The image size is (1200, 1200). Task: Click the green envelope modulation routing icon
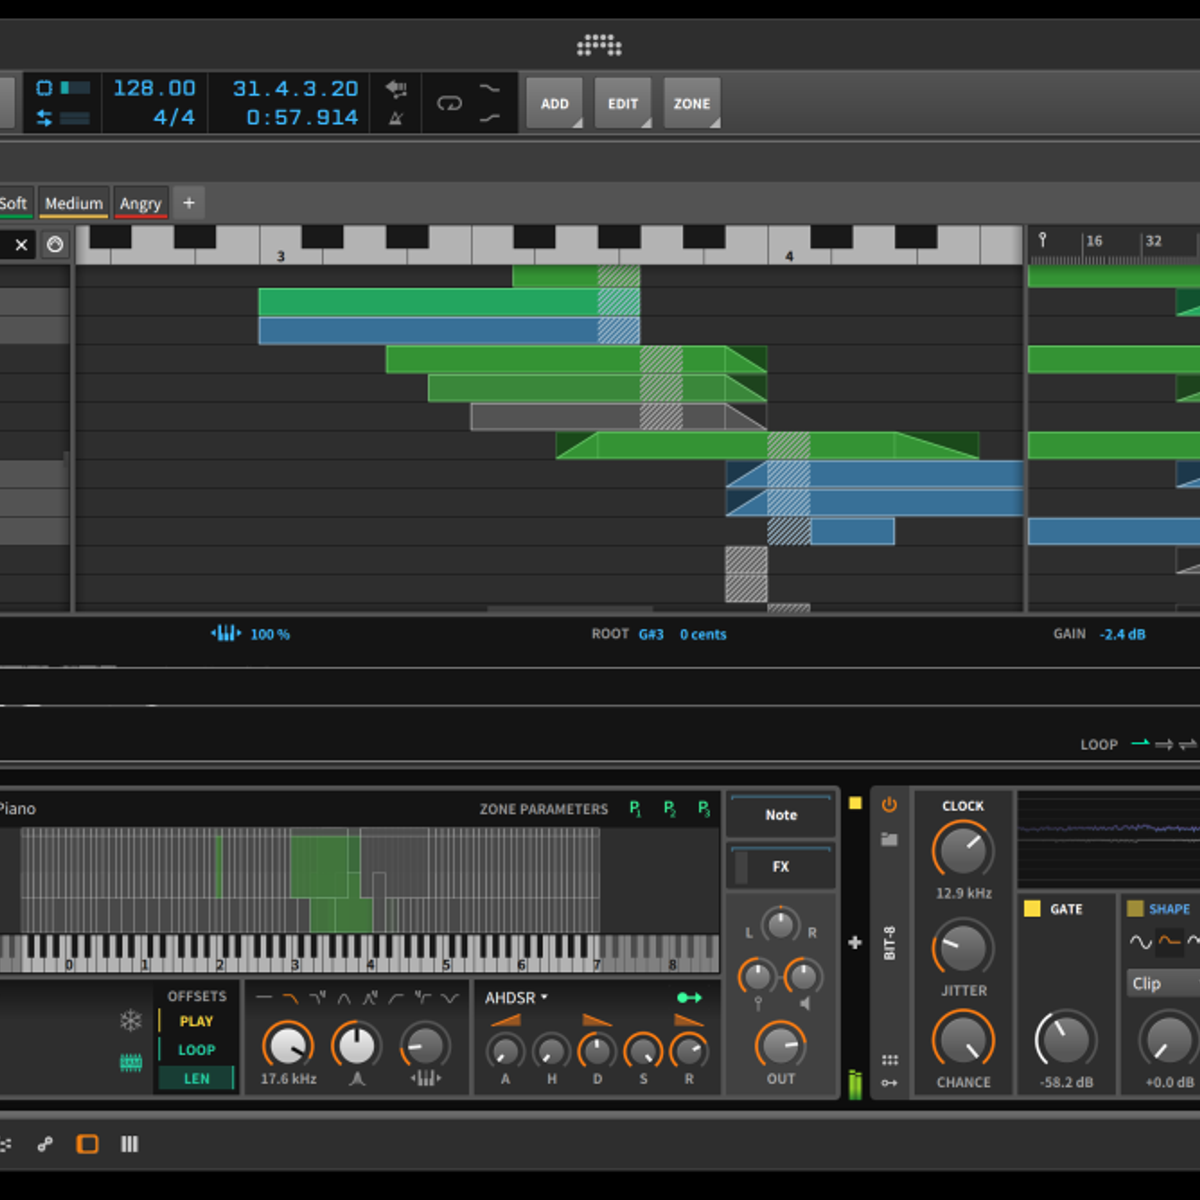689,998
